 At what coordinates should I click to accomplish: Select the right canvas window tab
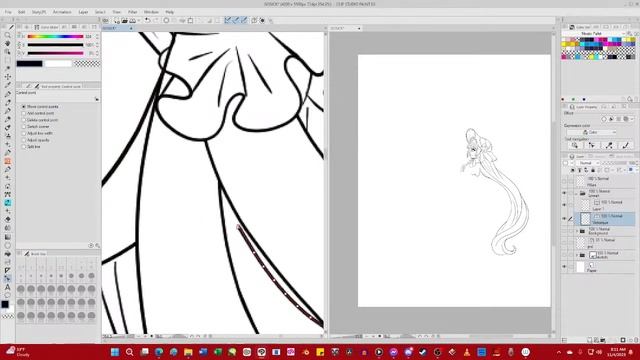click(345, 28)
